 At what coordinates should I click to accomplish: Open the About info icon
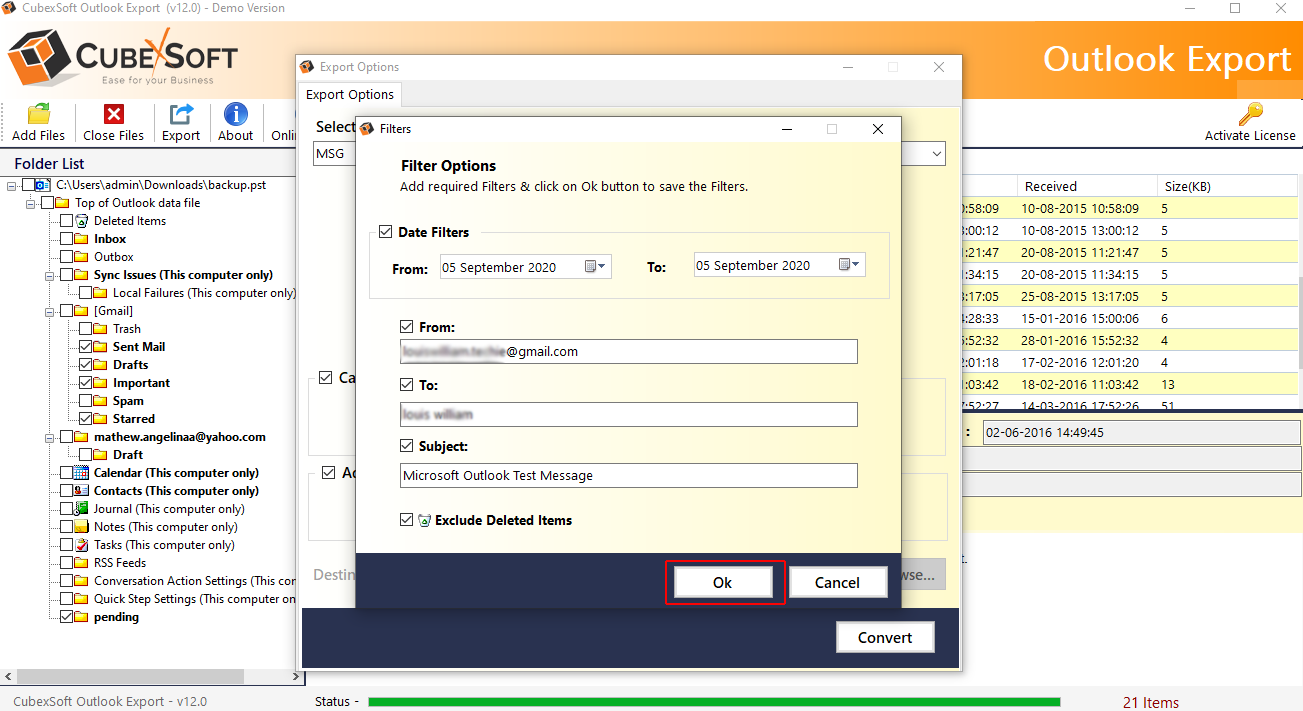(236, 113)
